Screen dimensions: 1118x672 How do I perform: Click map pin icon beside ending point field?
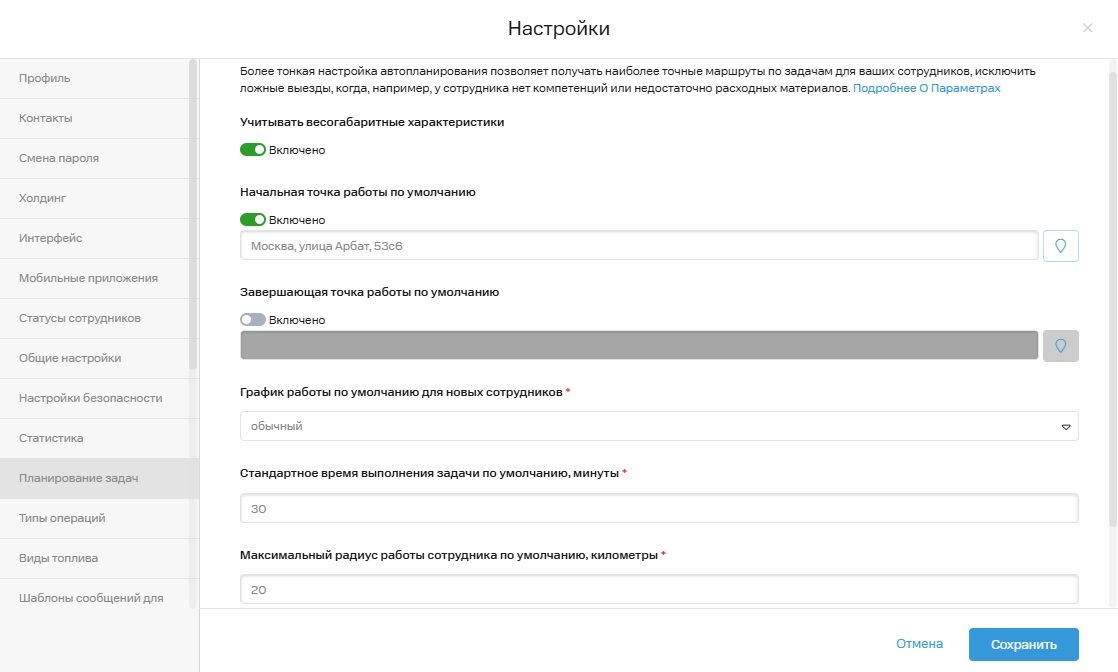[1060, 346]
